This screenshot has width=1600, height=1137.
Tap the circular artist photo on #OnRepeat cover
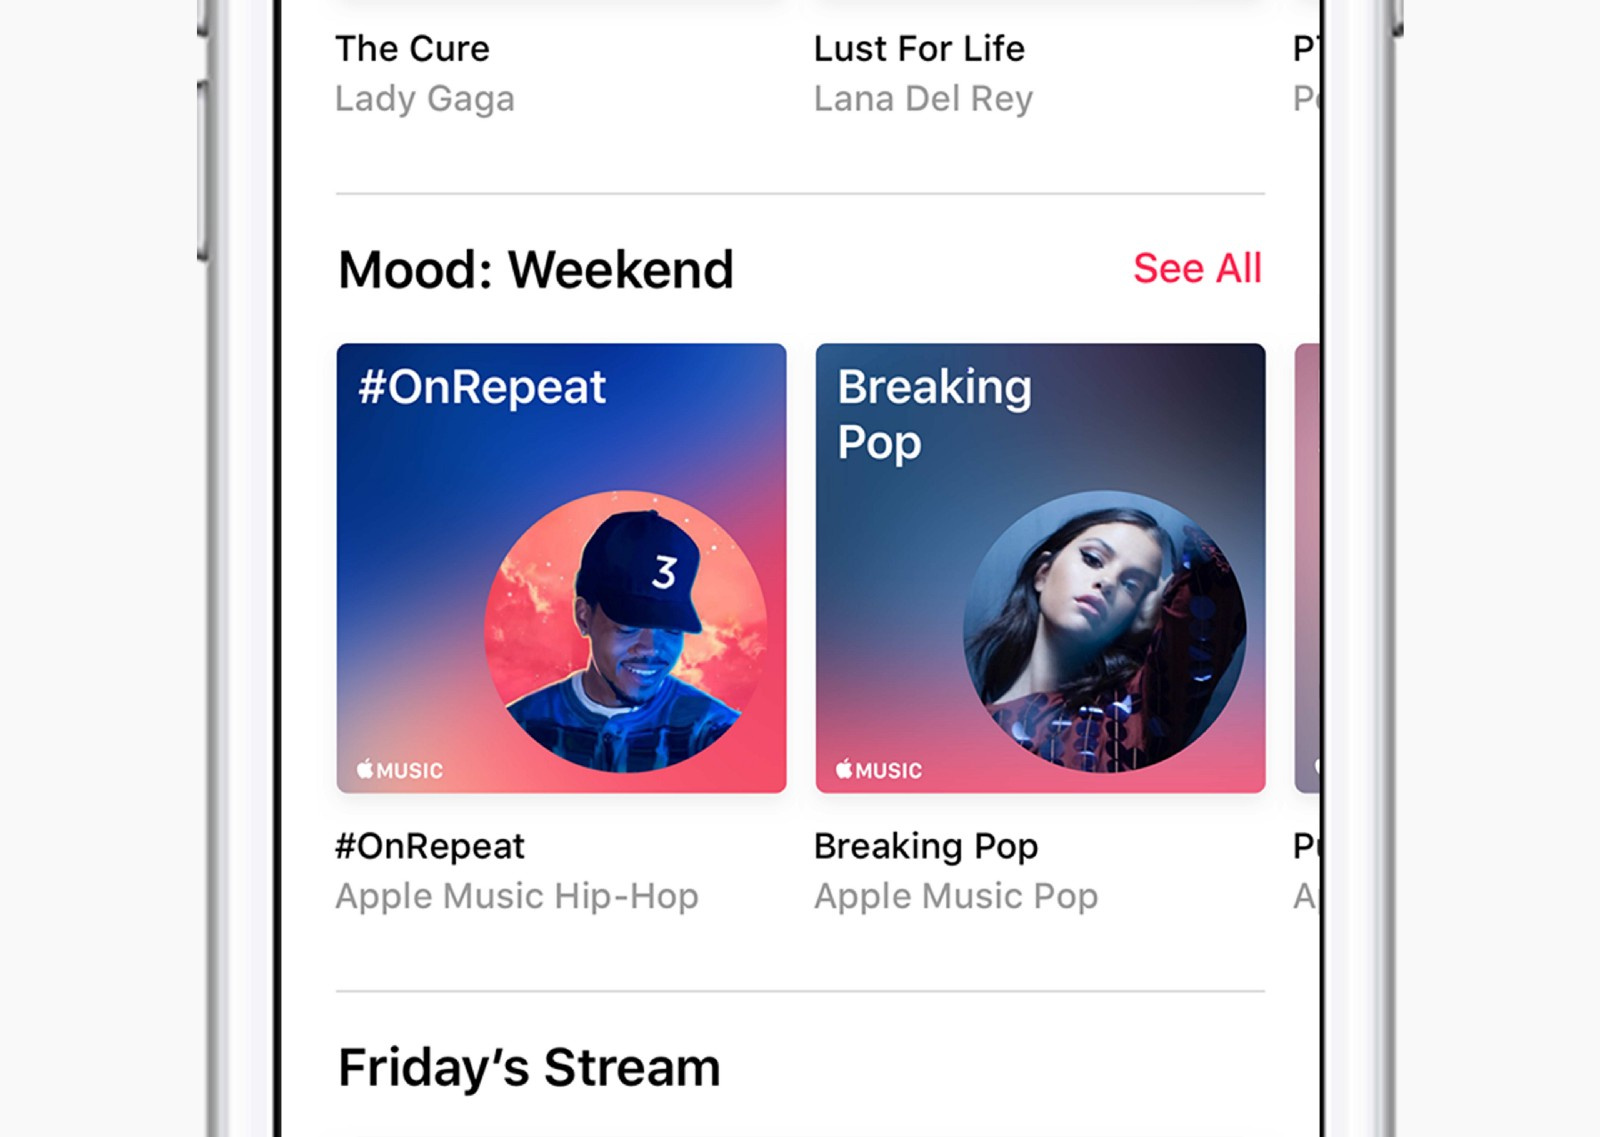(x=626, y=632)
